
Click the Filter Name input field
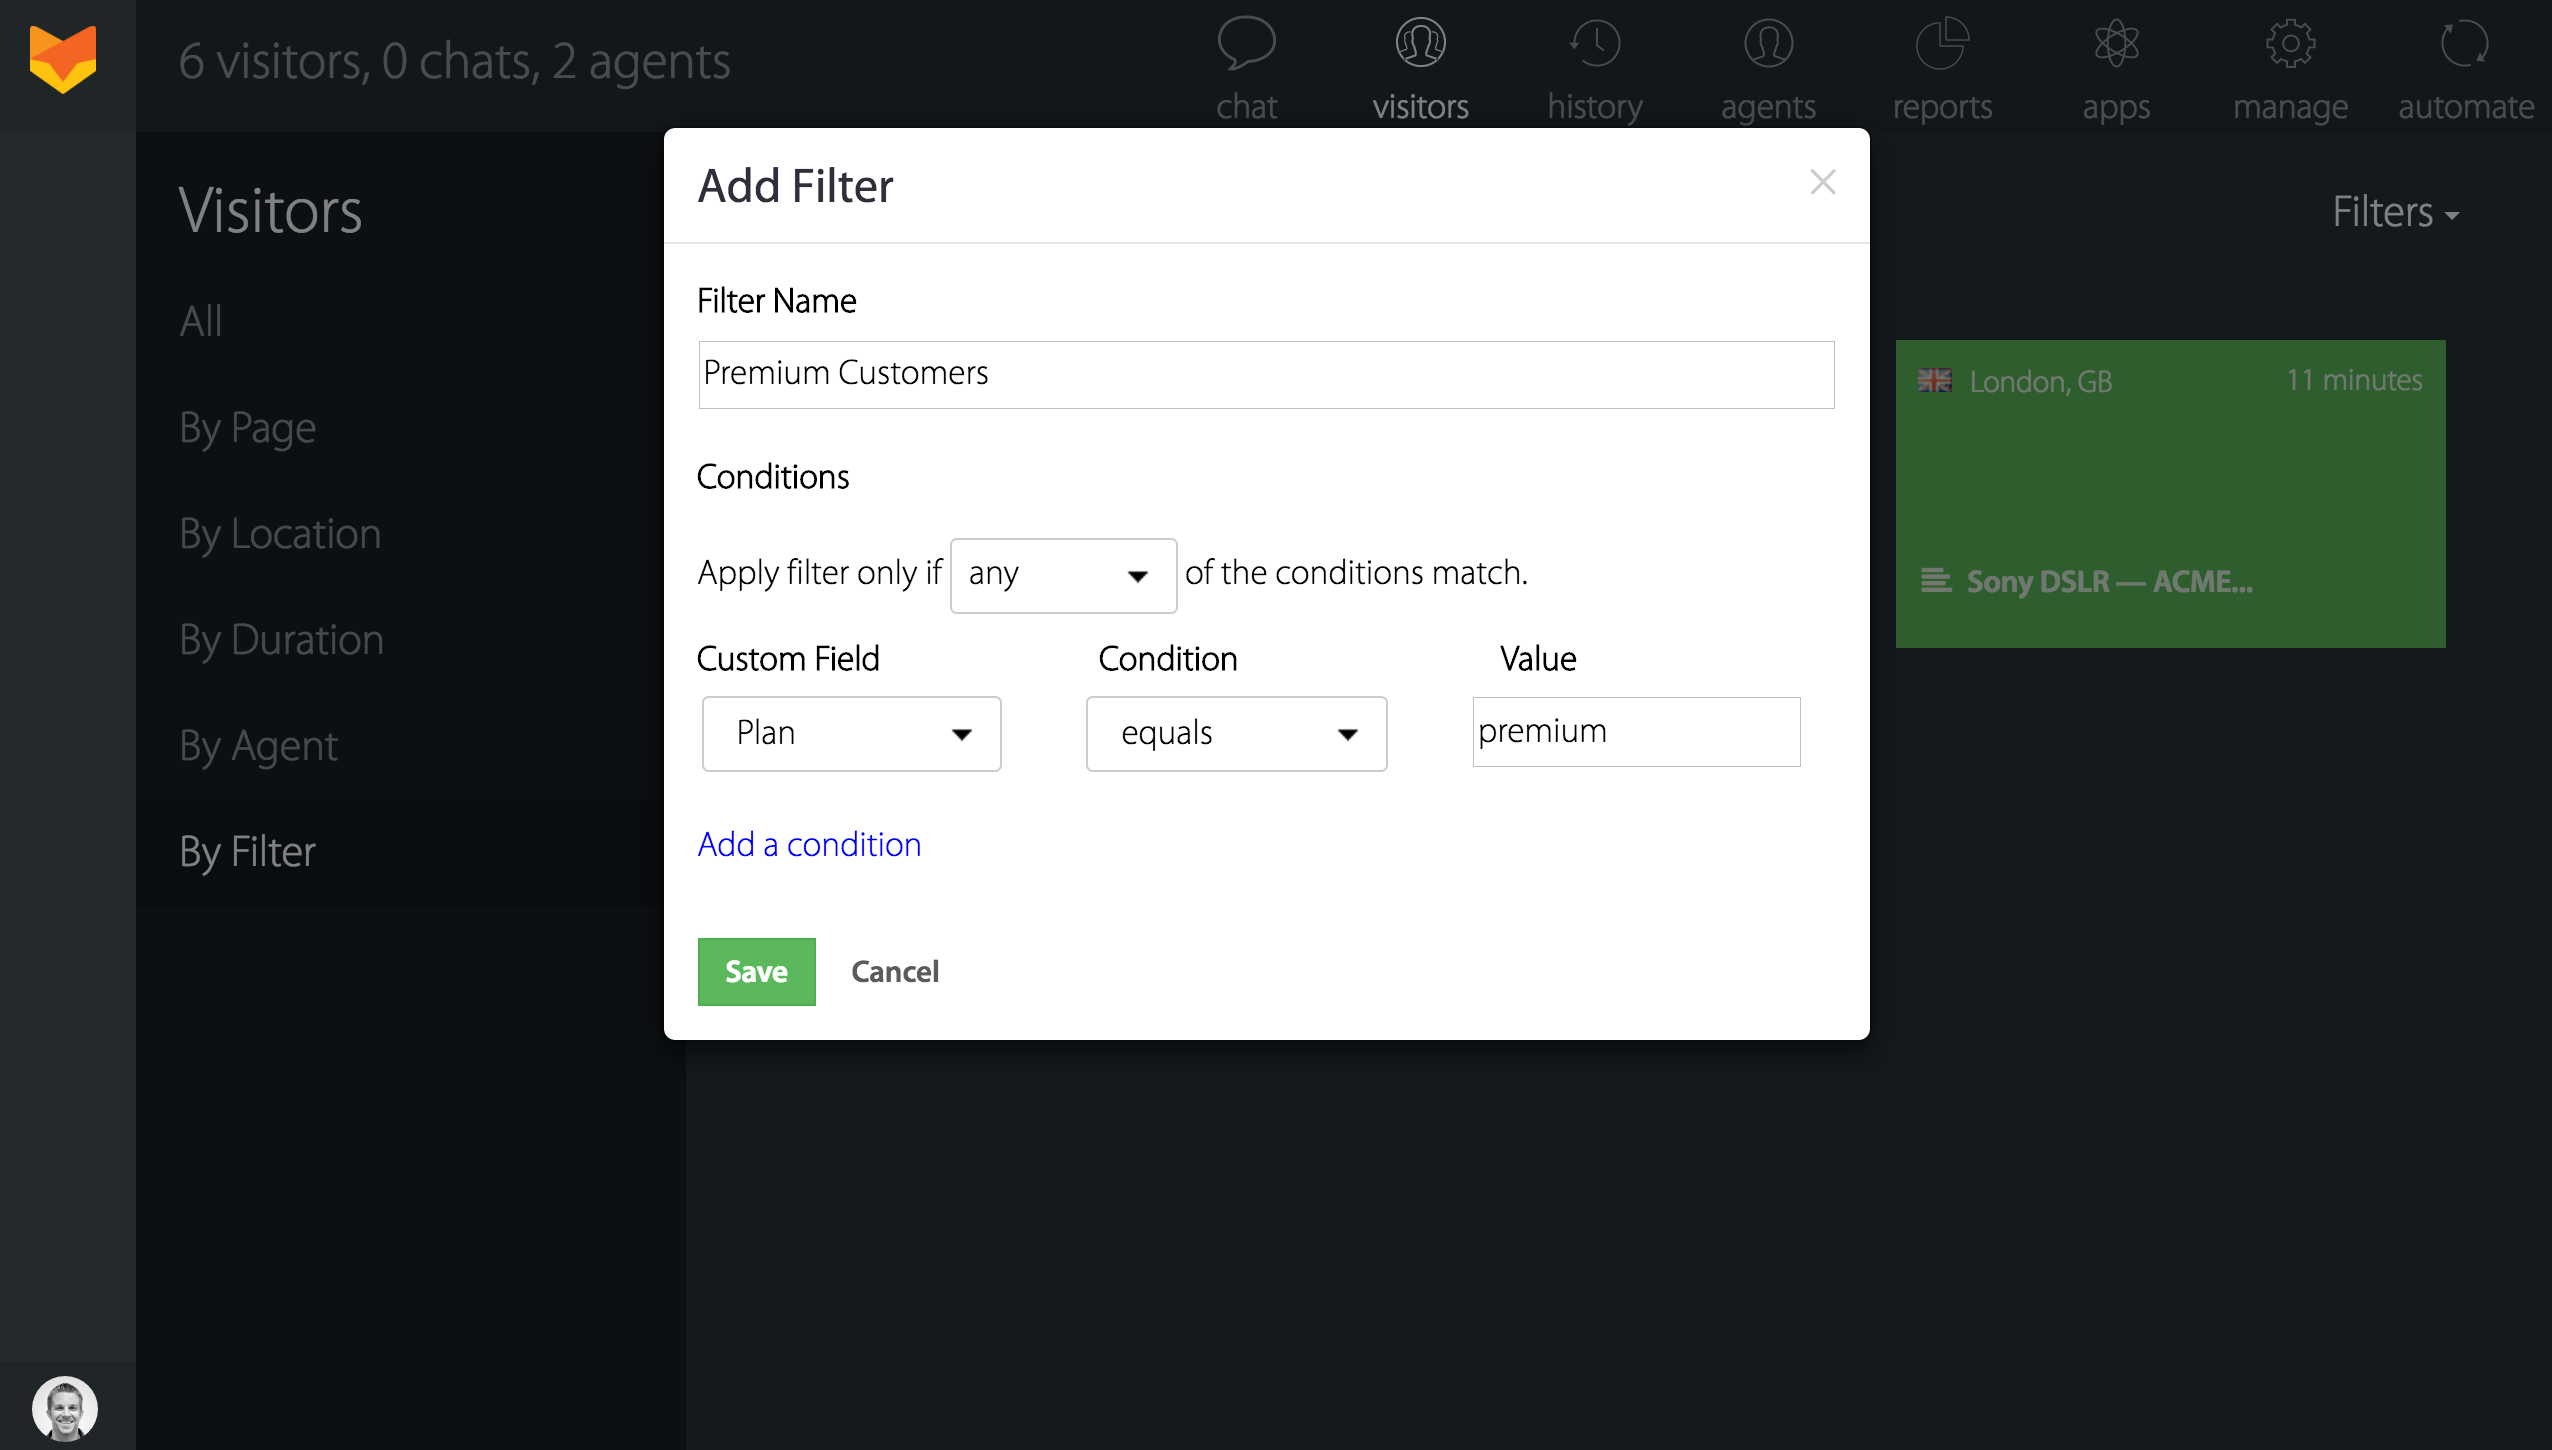click(1265, 373)
